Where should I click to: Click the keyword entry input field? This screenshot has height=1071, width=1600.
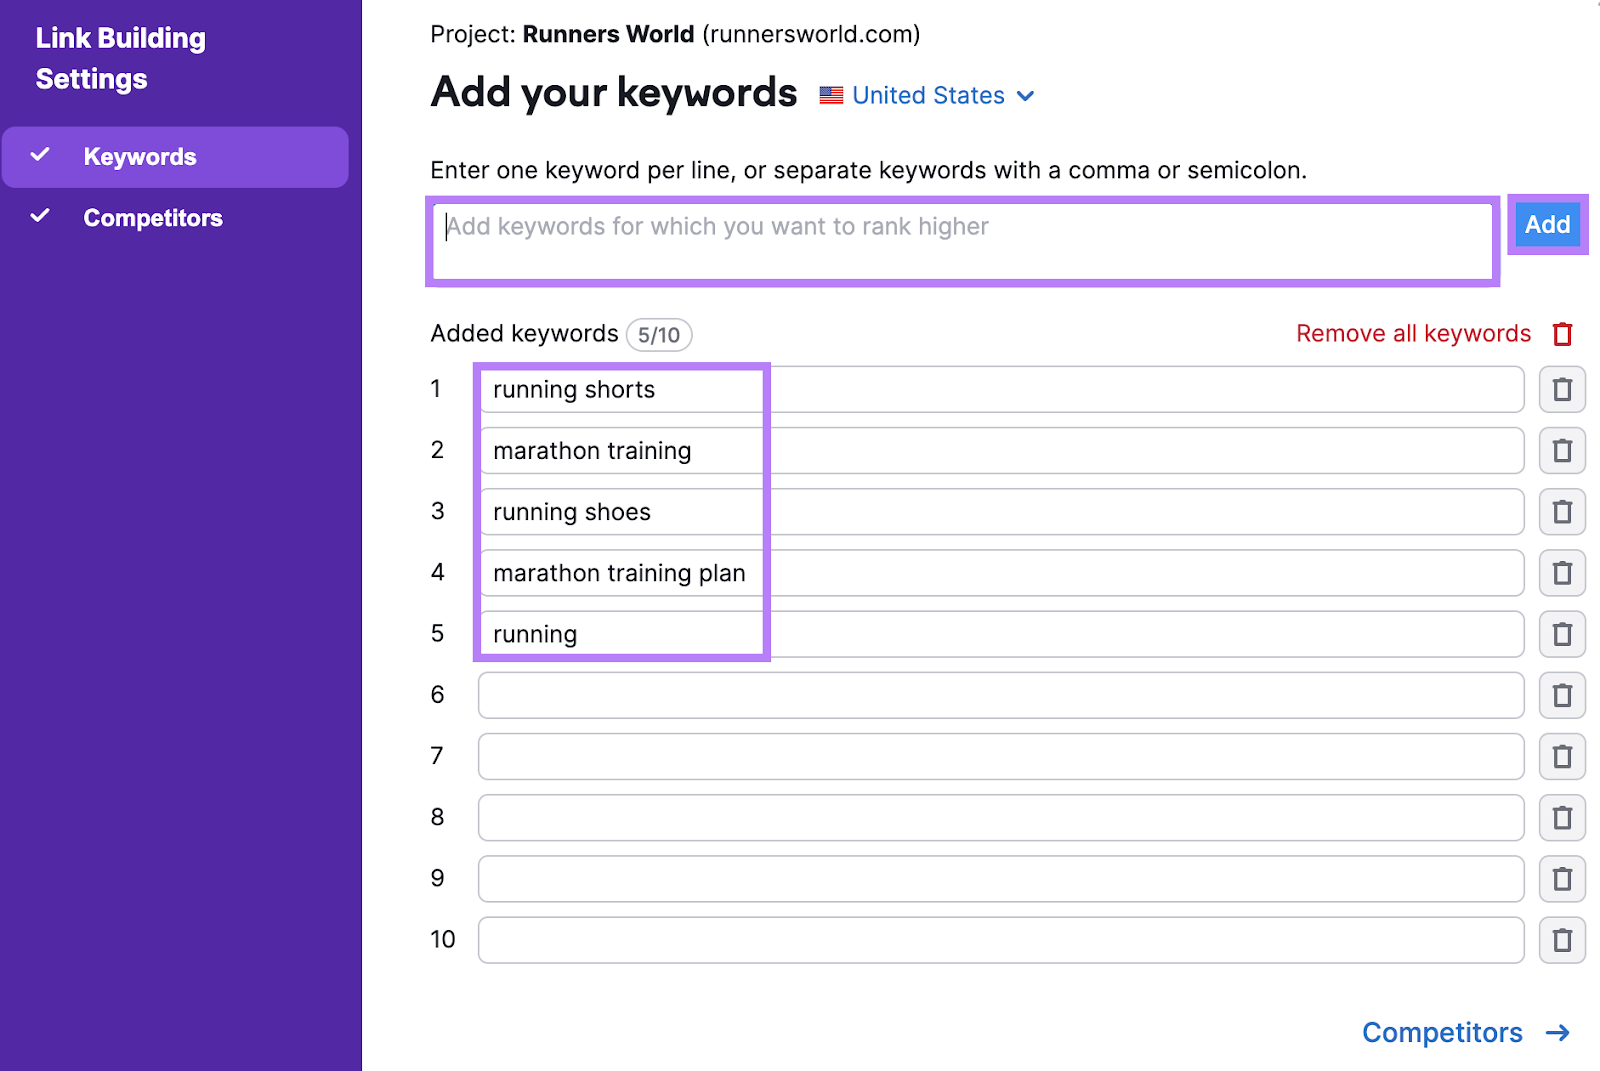[960, 240]
